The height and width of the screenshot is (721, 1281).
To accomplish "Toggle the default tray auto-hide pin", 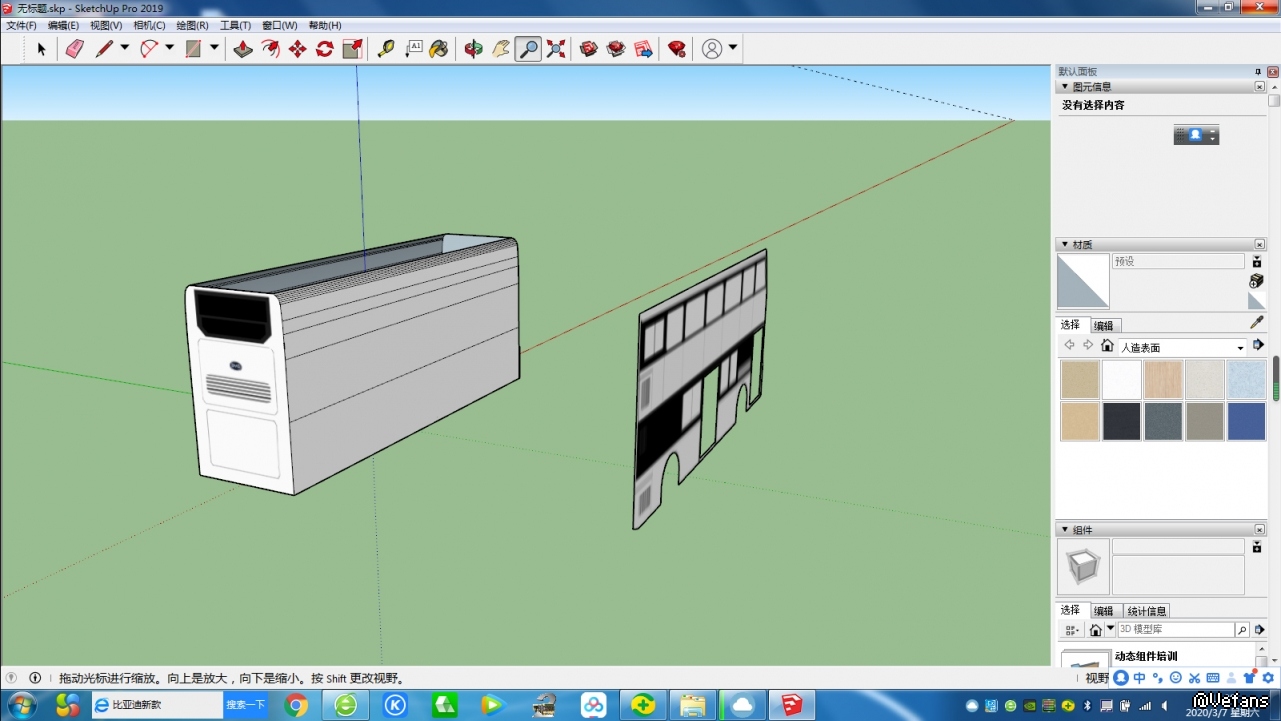I will tap(1258, 72).
